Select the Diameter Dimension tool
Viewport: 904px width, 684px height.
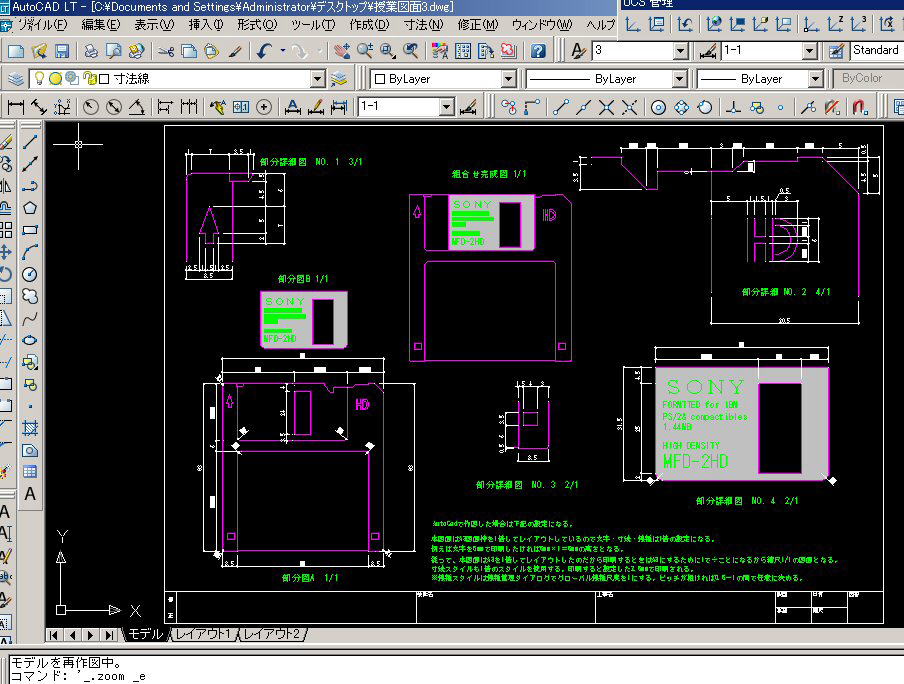114,107
